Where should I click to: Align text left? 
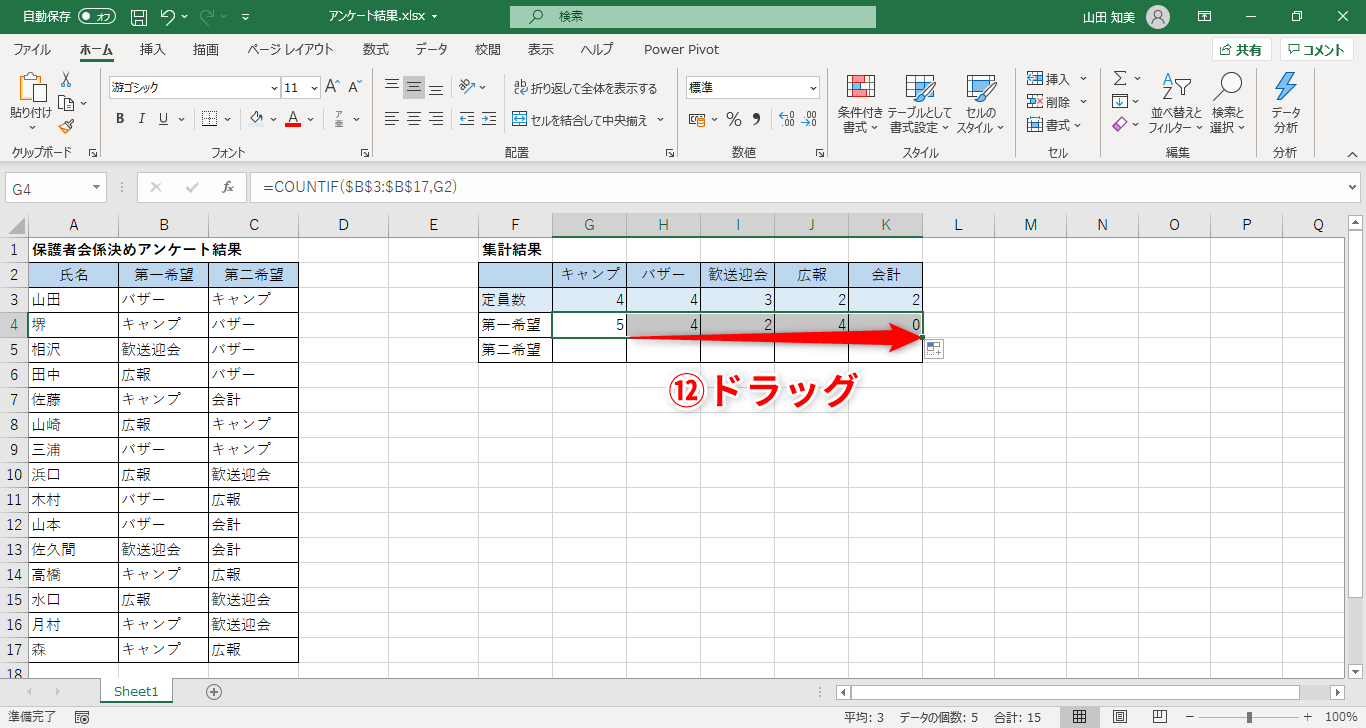point(392,119)
